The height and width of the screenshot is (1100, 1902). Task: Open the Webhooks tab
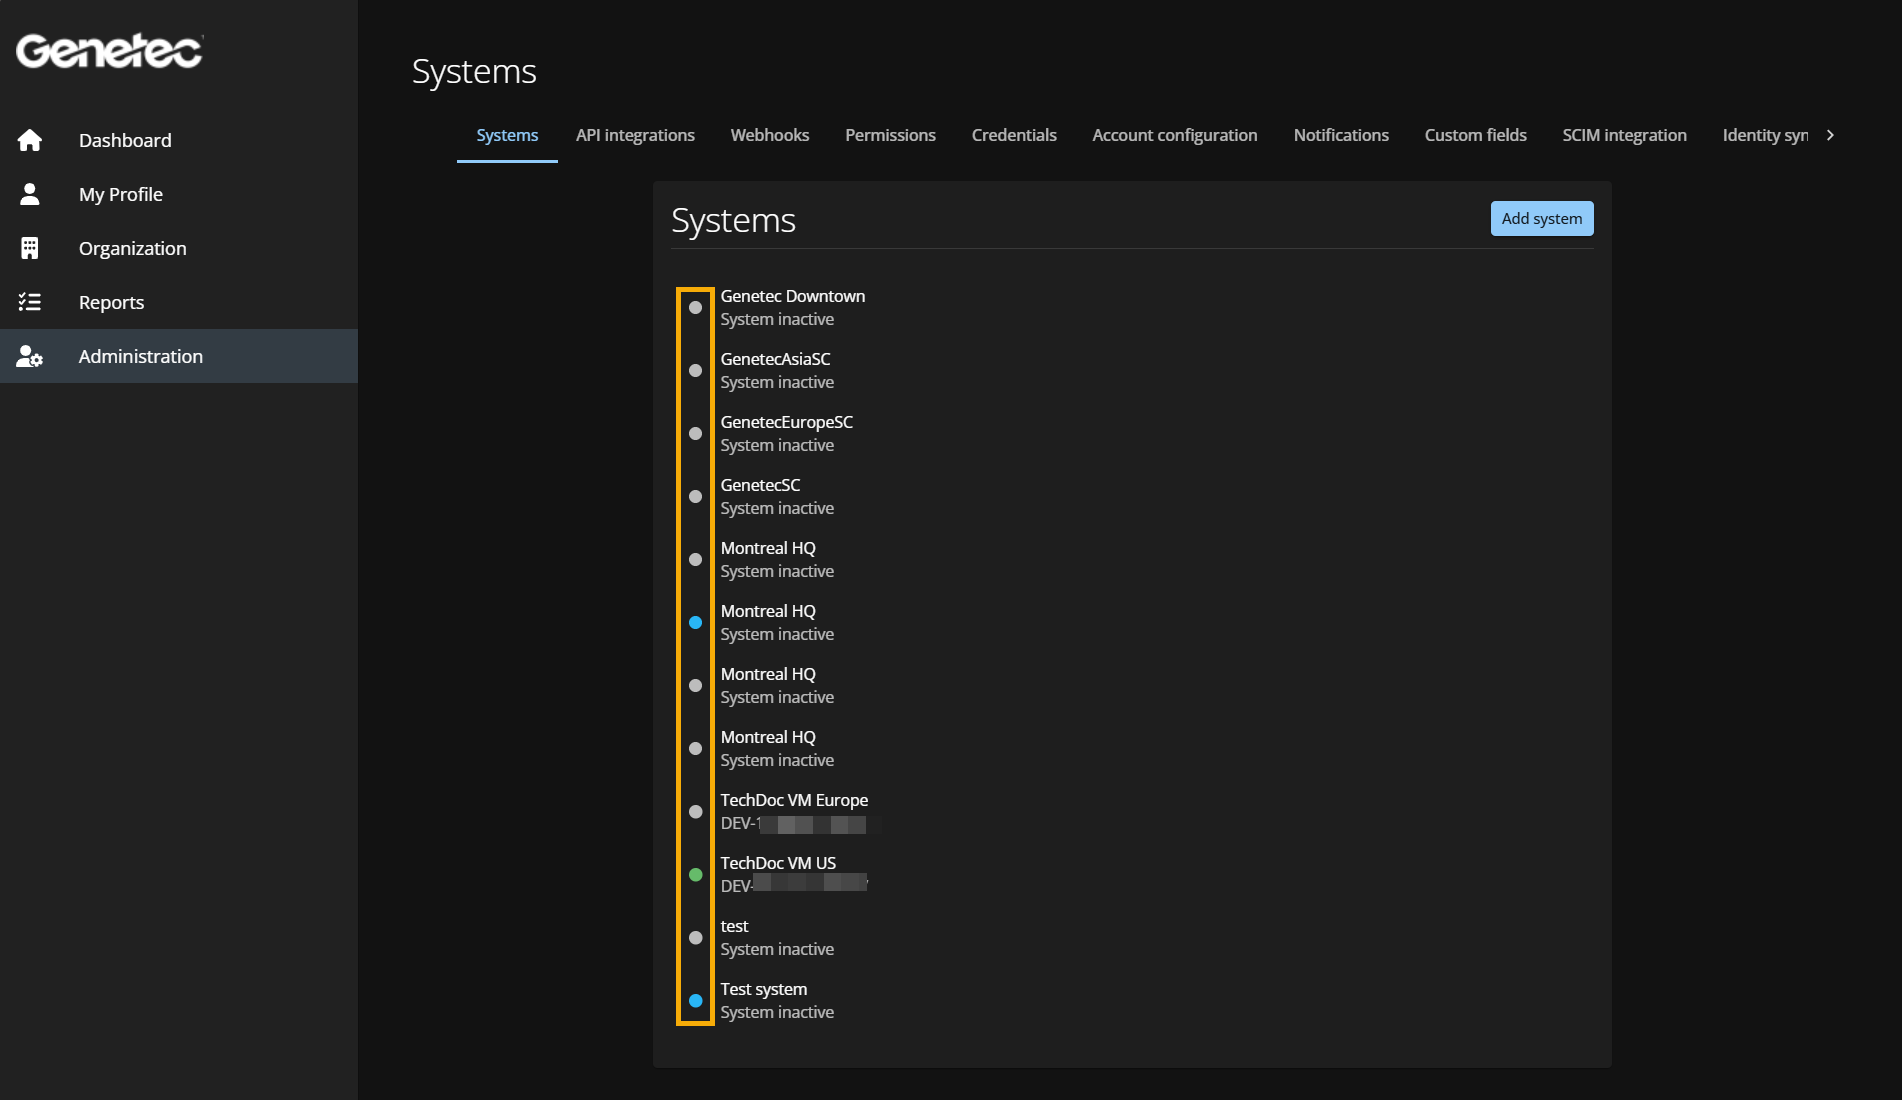[769, 135]
